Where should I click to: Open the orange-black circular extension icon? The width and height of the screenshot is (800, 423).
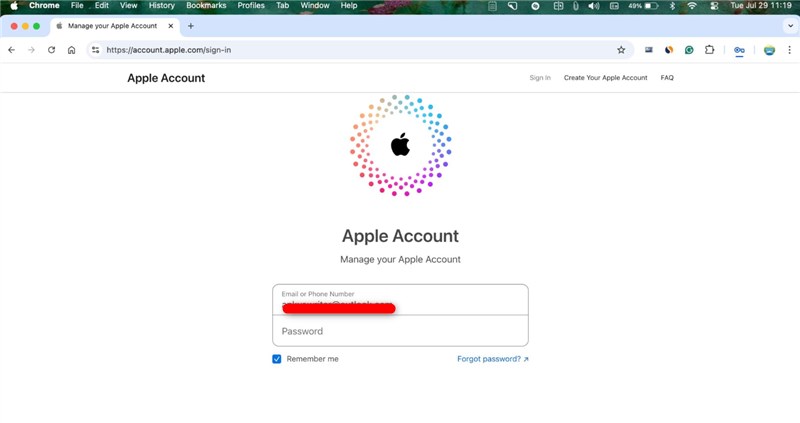(669, 50)
